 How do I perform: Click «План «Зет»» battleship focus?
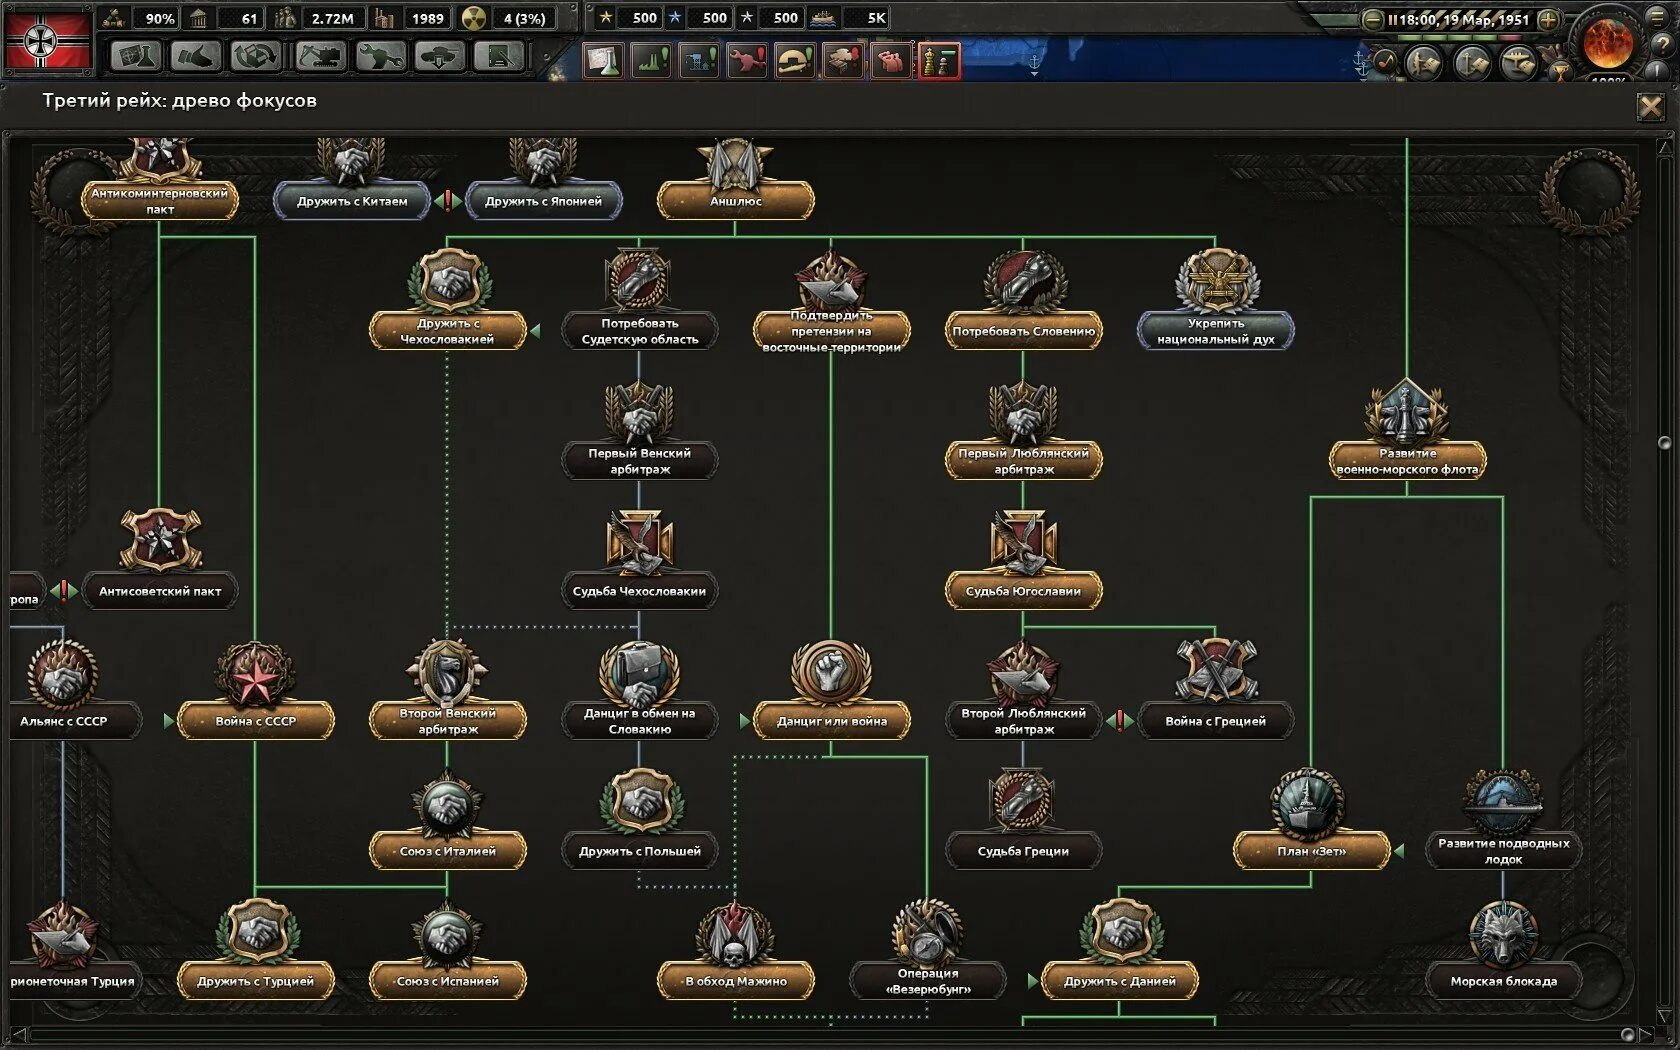tap(1312, 851)
